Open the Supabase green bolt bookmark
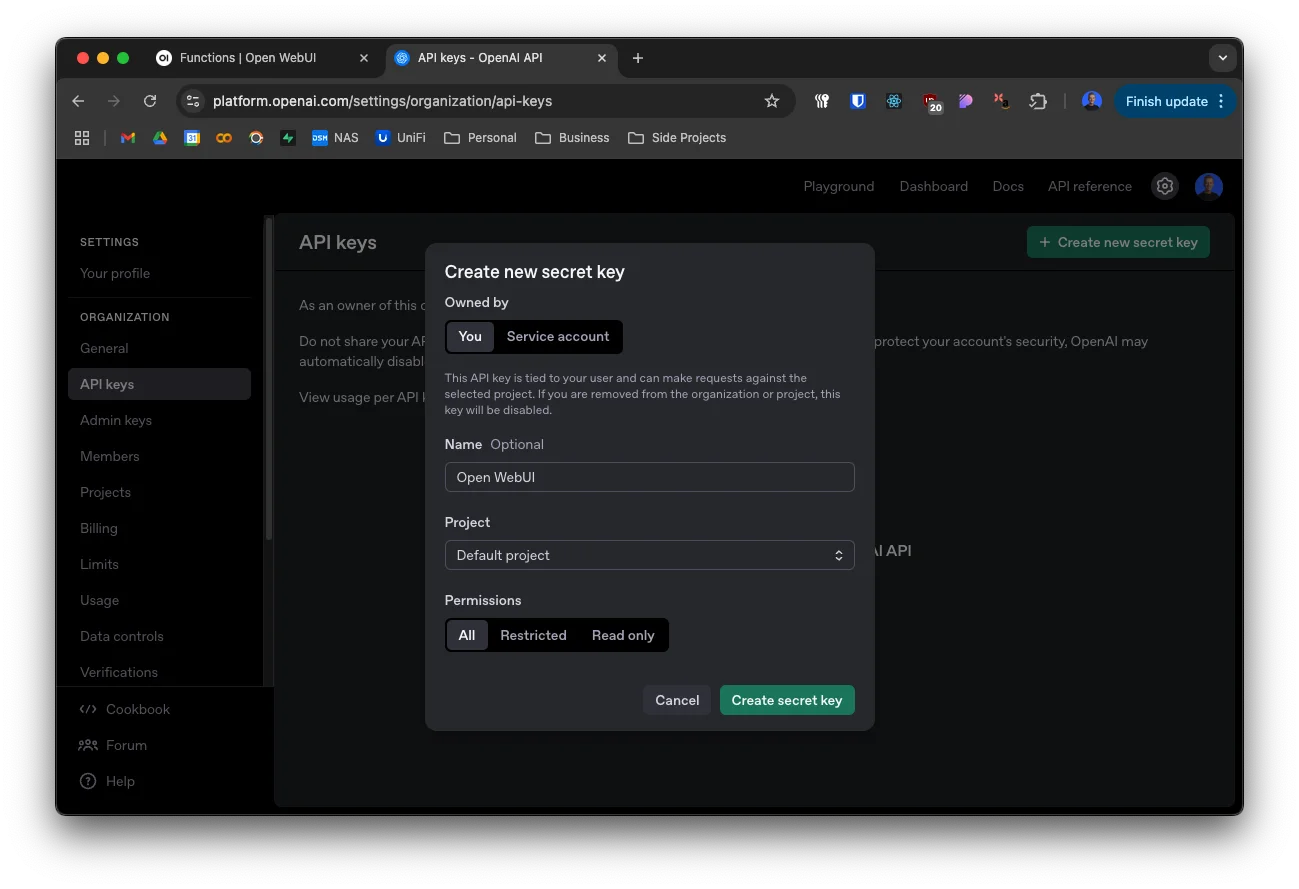The width and height of the screenshot is (1299, 889). tap(288, 138)
